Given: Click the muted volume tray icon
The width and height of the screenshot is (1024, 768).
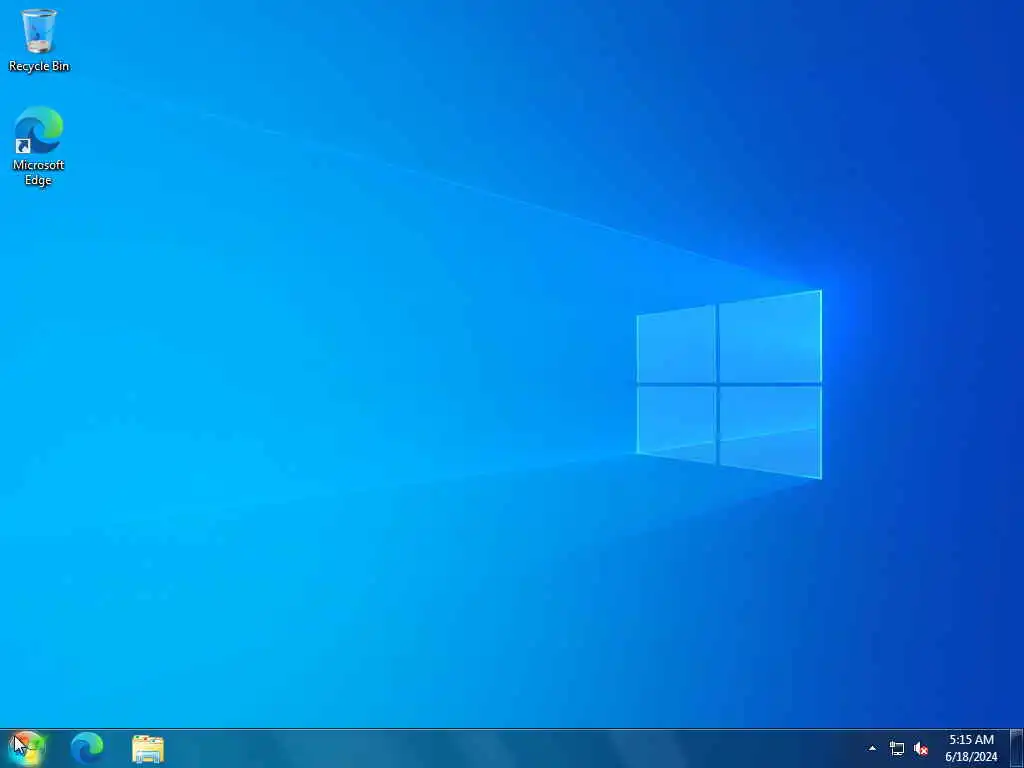Looking at the screenshot, I should 921,748.
